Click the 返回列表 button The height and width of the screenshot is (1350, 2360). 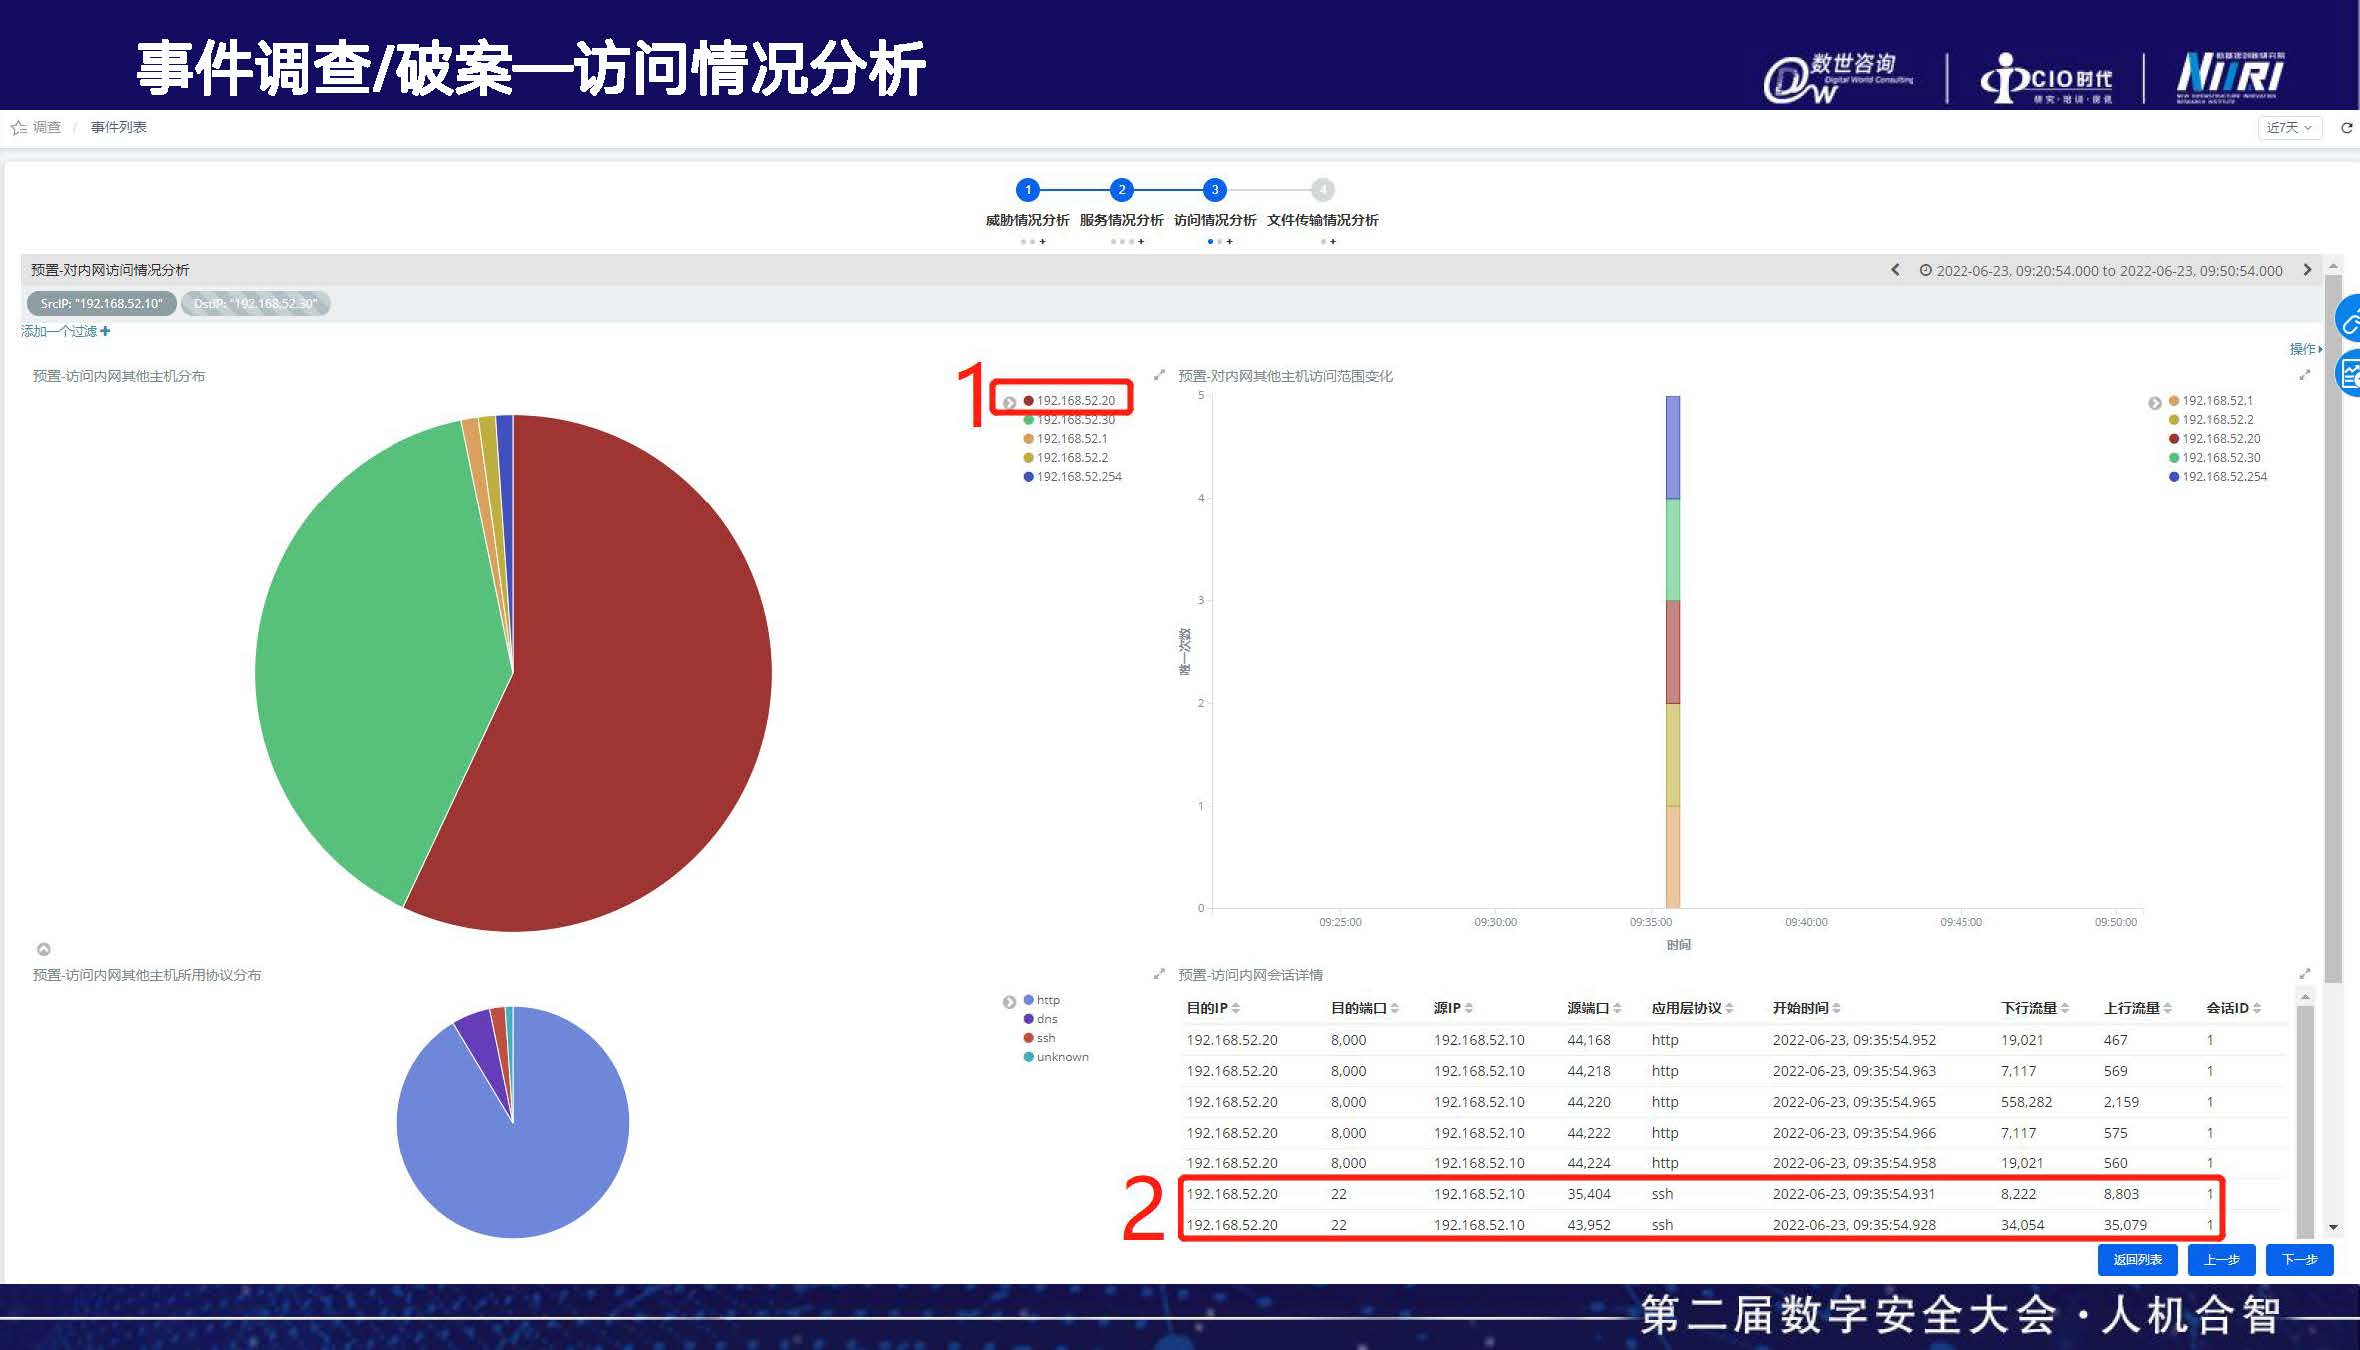pyautogui.click(x=2138, y=1259)
